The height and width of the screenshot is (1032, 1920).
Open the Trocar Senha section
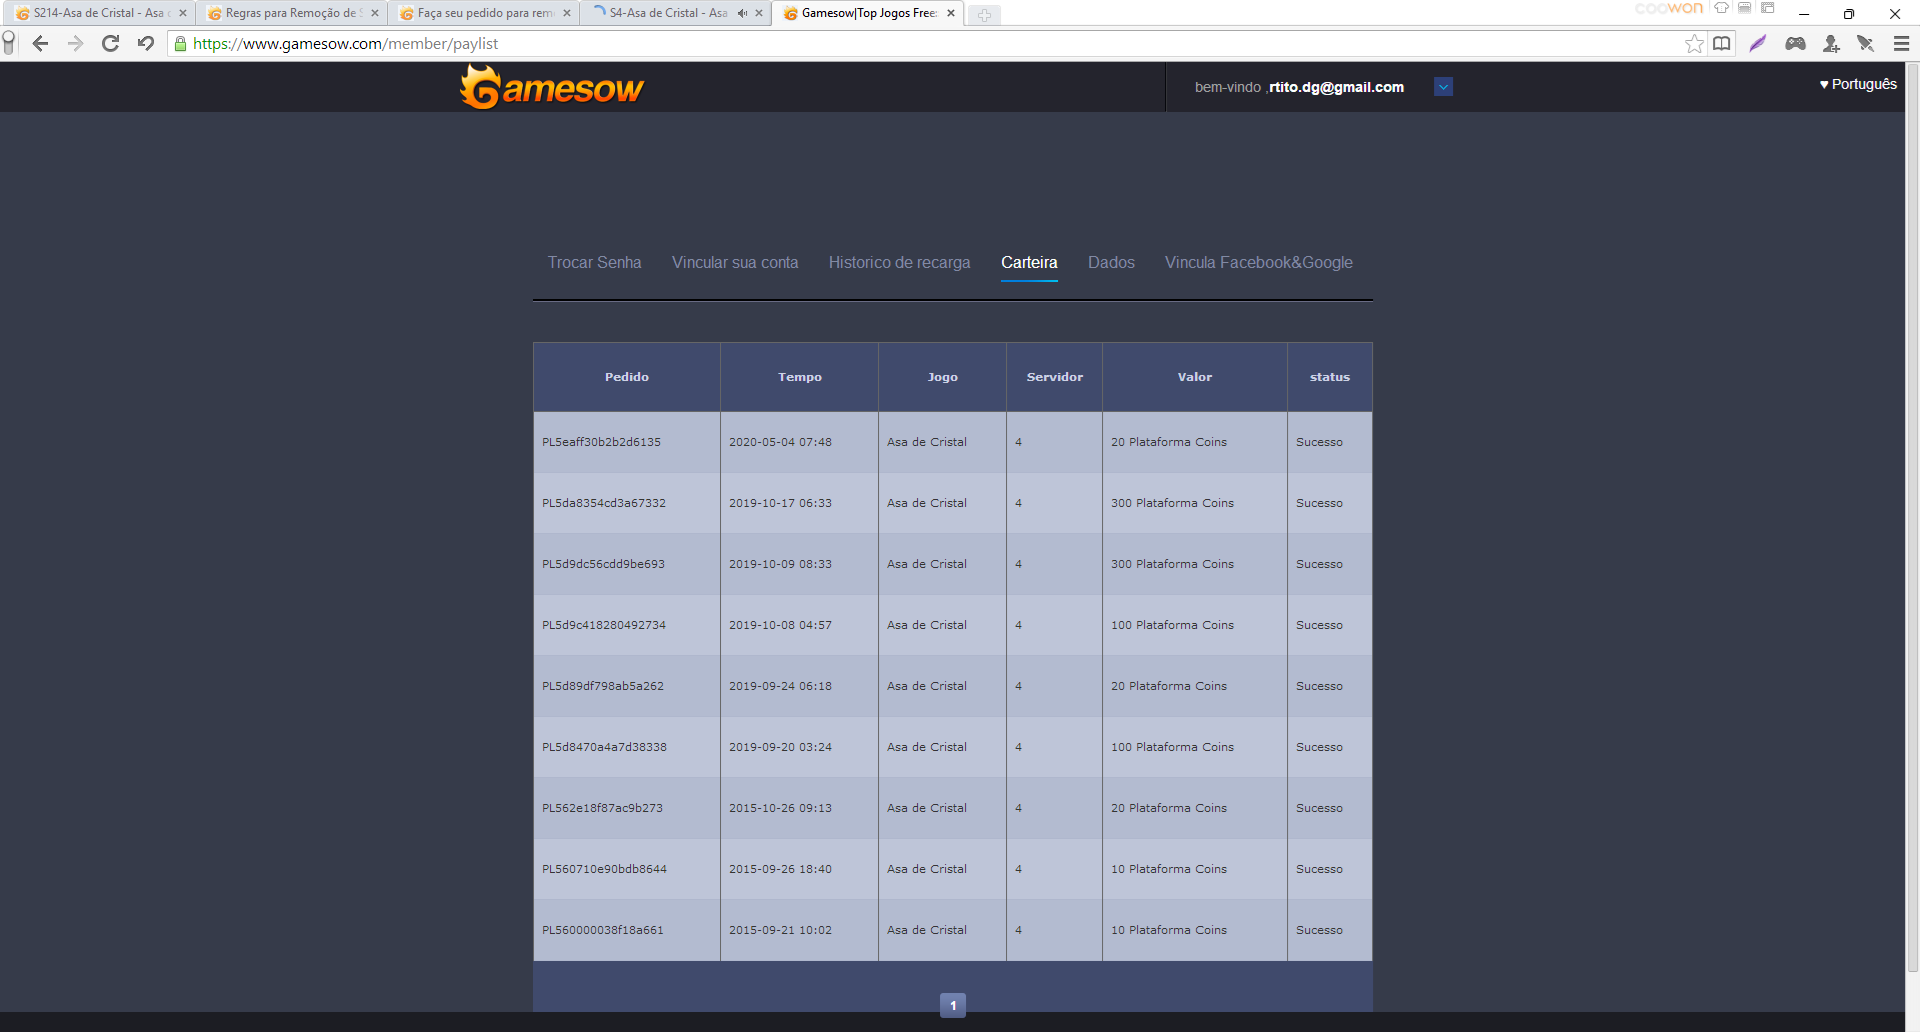[x=594, y=262]
